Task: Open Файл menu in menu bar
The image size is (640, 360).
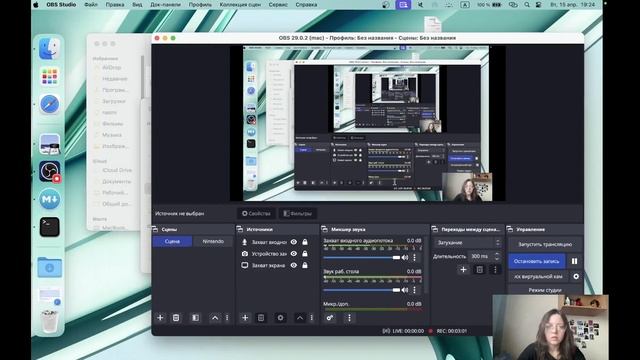Action: (91, 4)
